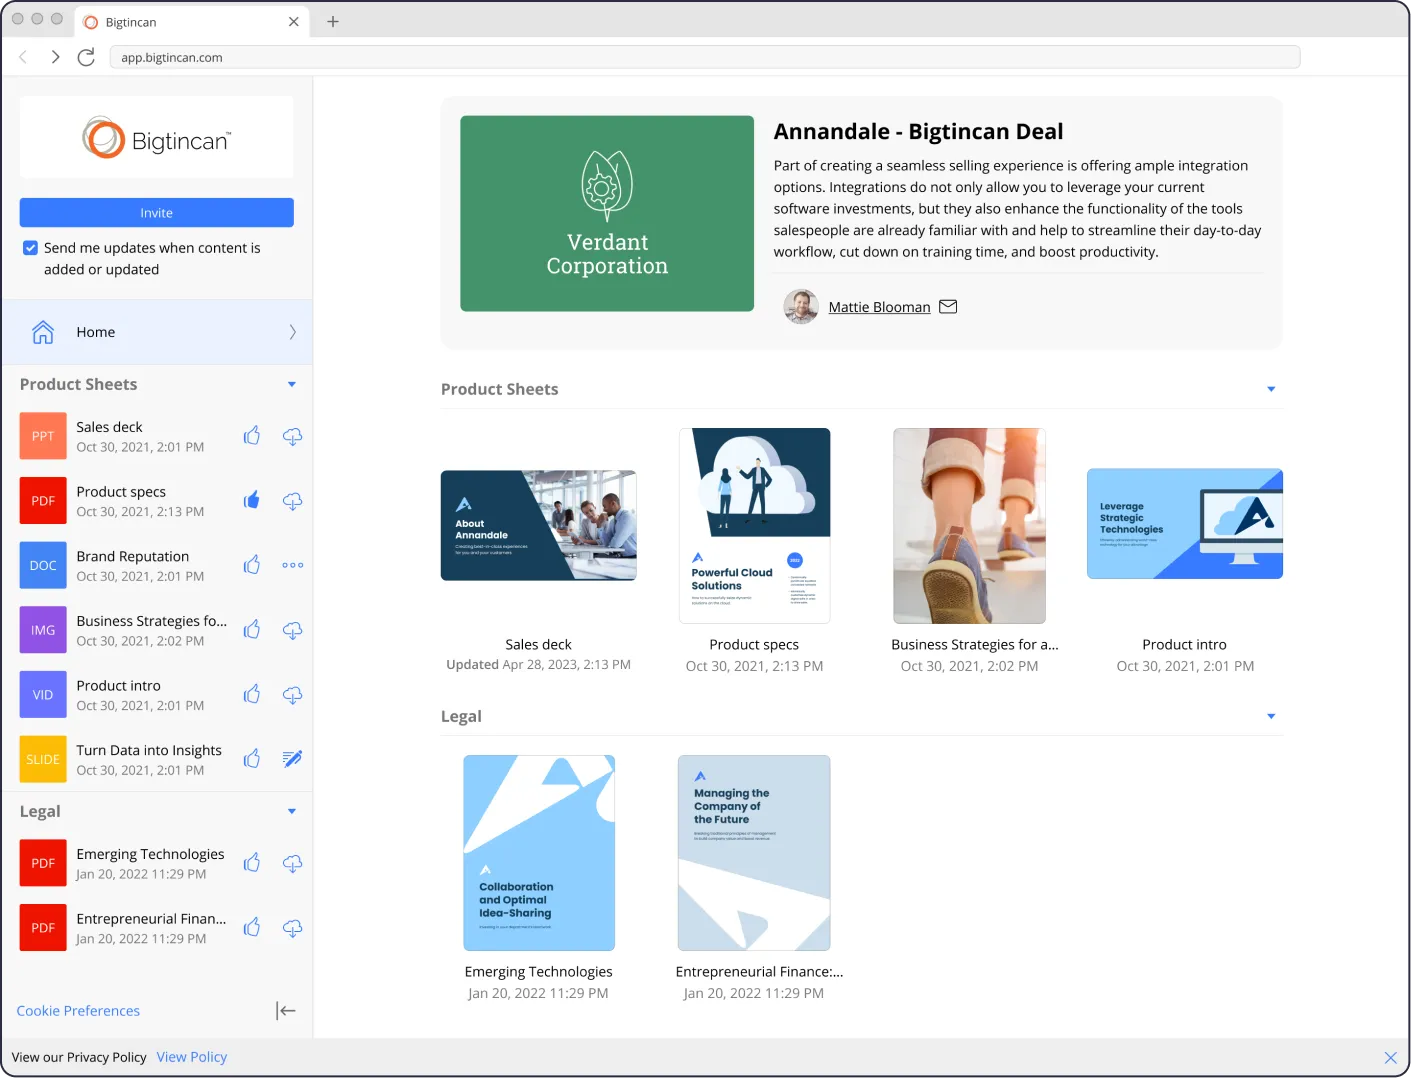Collapse Product Sheets section in sidebar
This screenshot has width=1411, height=1078.
click(x=292, y=384)
